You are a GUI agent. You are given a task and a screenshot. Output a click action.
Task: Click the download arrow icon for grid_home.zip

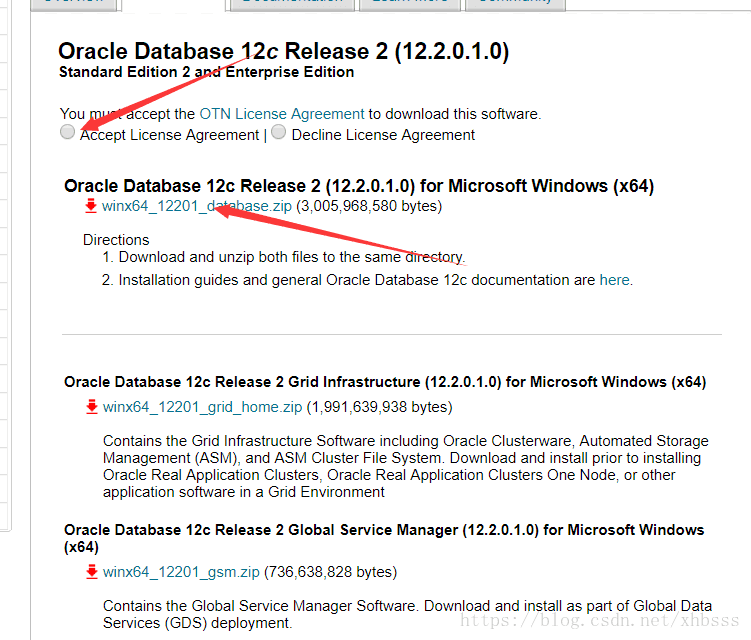tap(91, 407)
